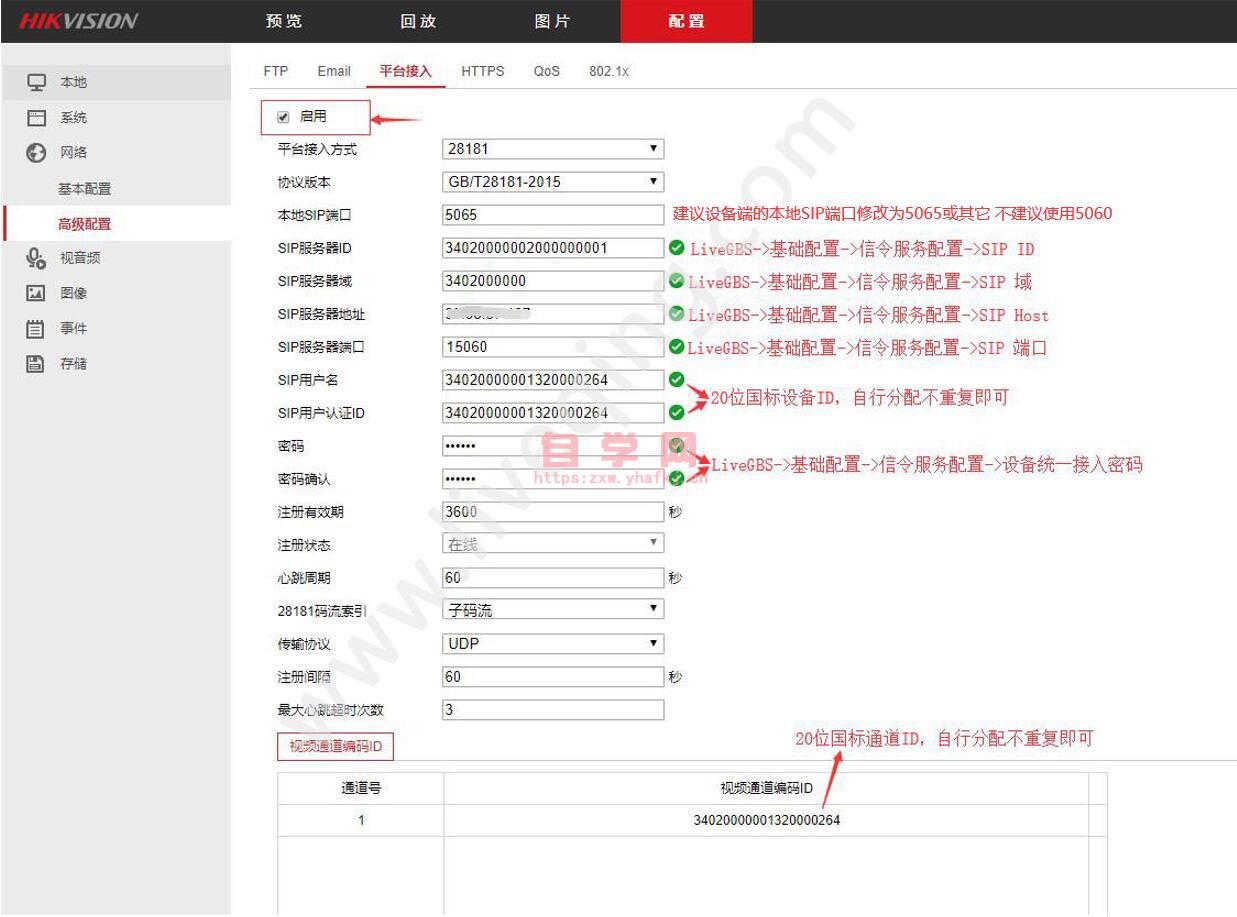Click the 本地SIP端口 input field

553,214
